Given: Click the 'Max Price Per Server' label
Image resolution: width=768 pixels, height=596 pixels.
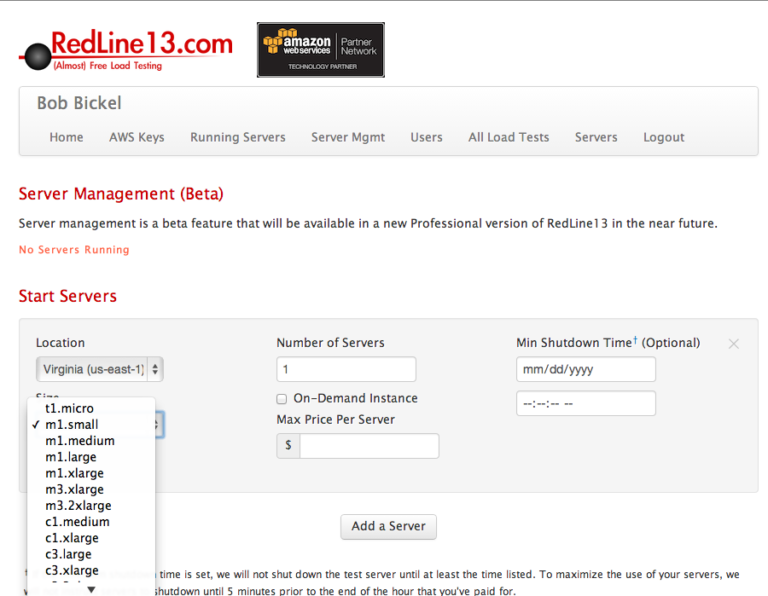Looking at the screenshot, I should pos(336,420).
